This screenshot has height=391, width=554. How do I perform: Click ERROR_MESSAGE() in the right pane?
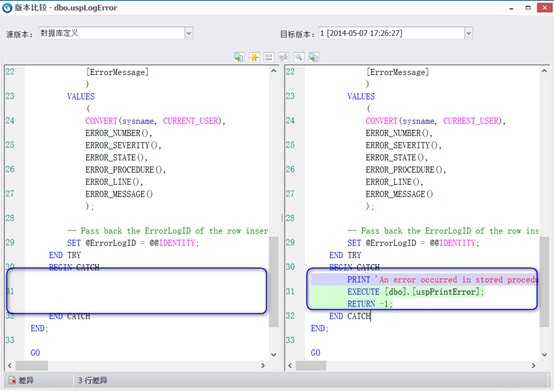click(399, 194)
